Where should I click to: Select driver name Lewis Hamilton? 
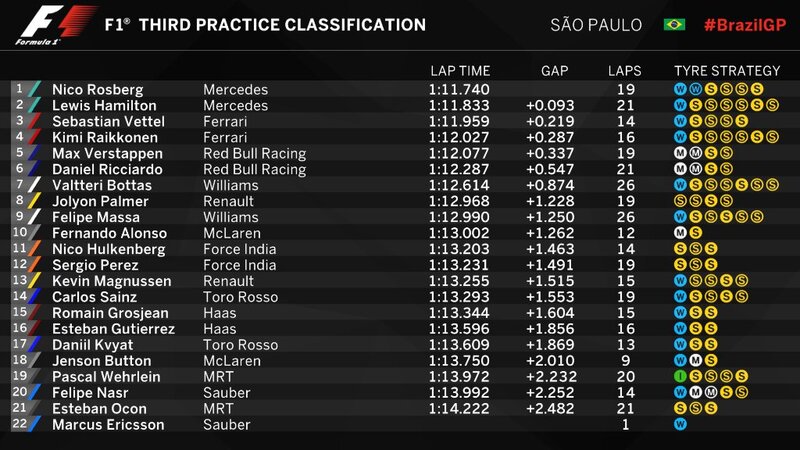104,106
